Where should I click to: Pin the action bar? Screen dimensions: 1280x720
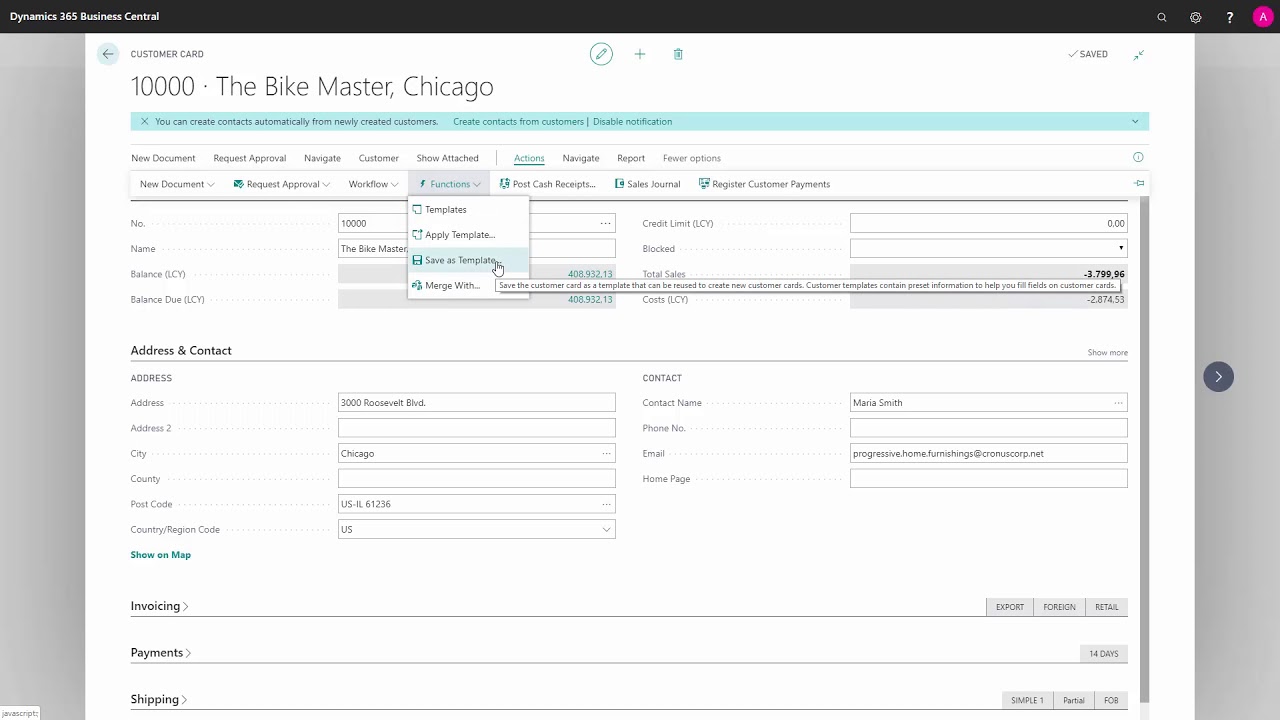[x=1139, y=183]
